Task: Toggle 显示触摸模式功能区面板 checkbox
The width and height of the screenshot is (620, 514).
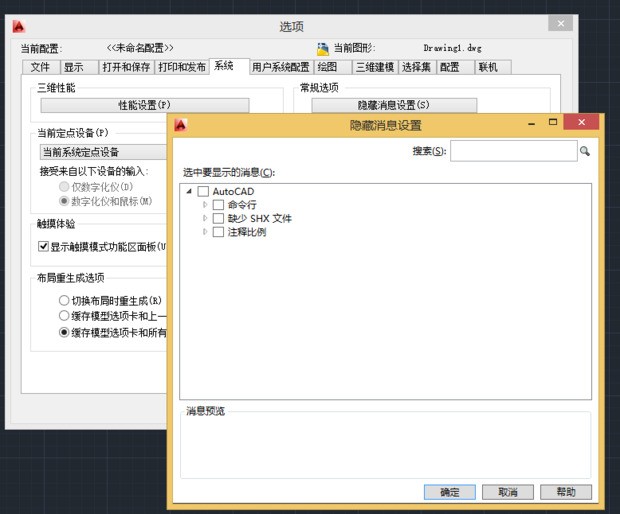Action: [43, 247]
